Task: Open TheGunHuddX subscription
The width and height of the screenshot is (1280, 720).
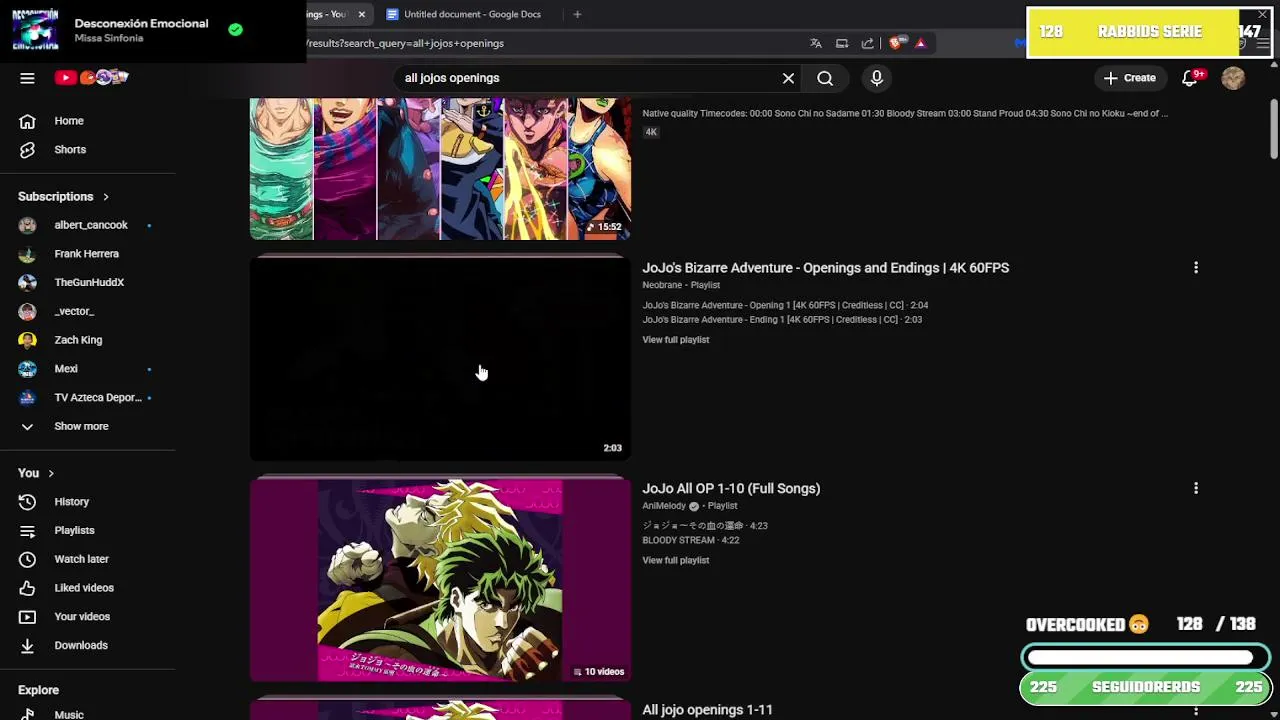Action: pos(88,283)
